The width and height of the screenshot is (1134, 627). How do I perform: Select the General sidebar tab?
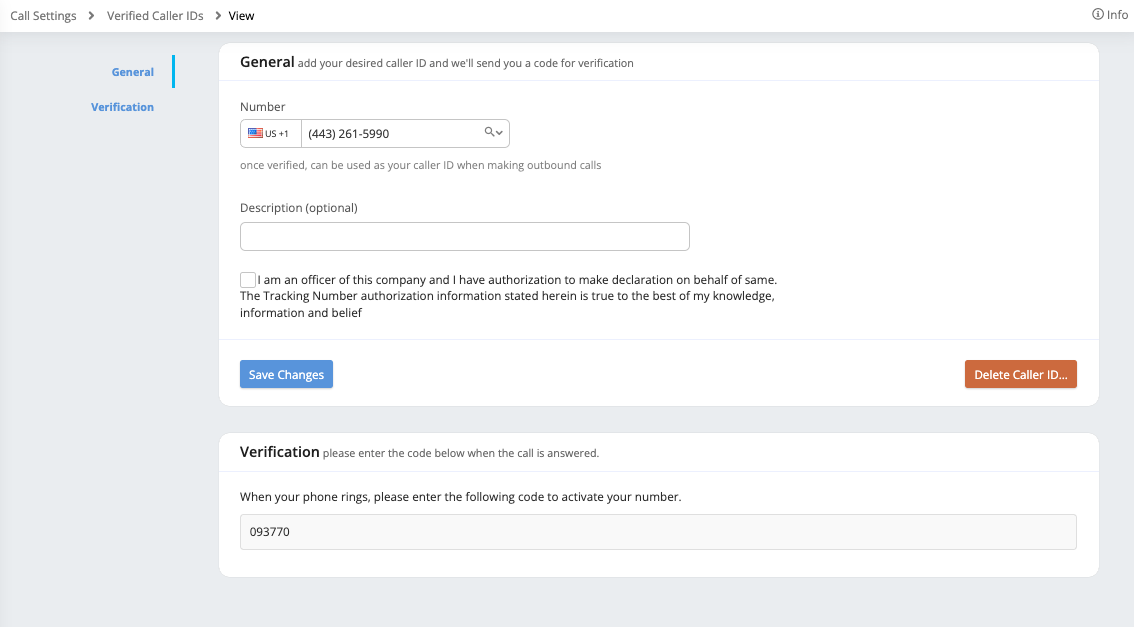[132, 72]
